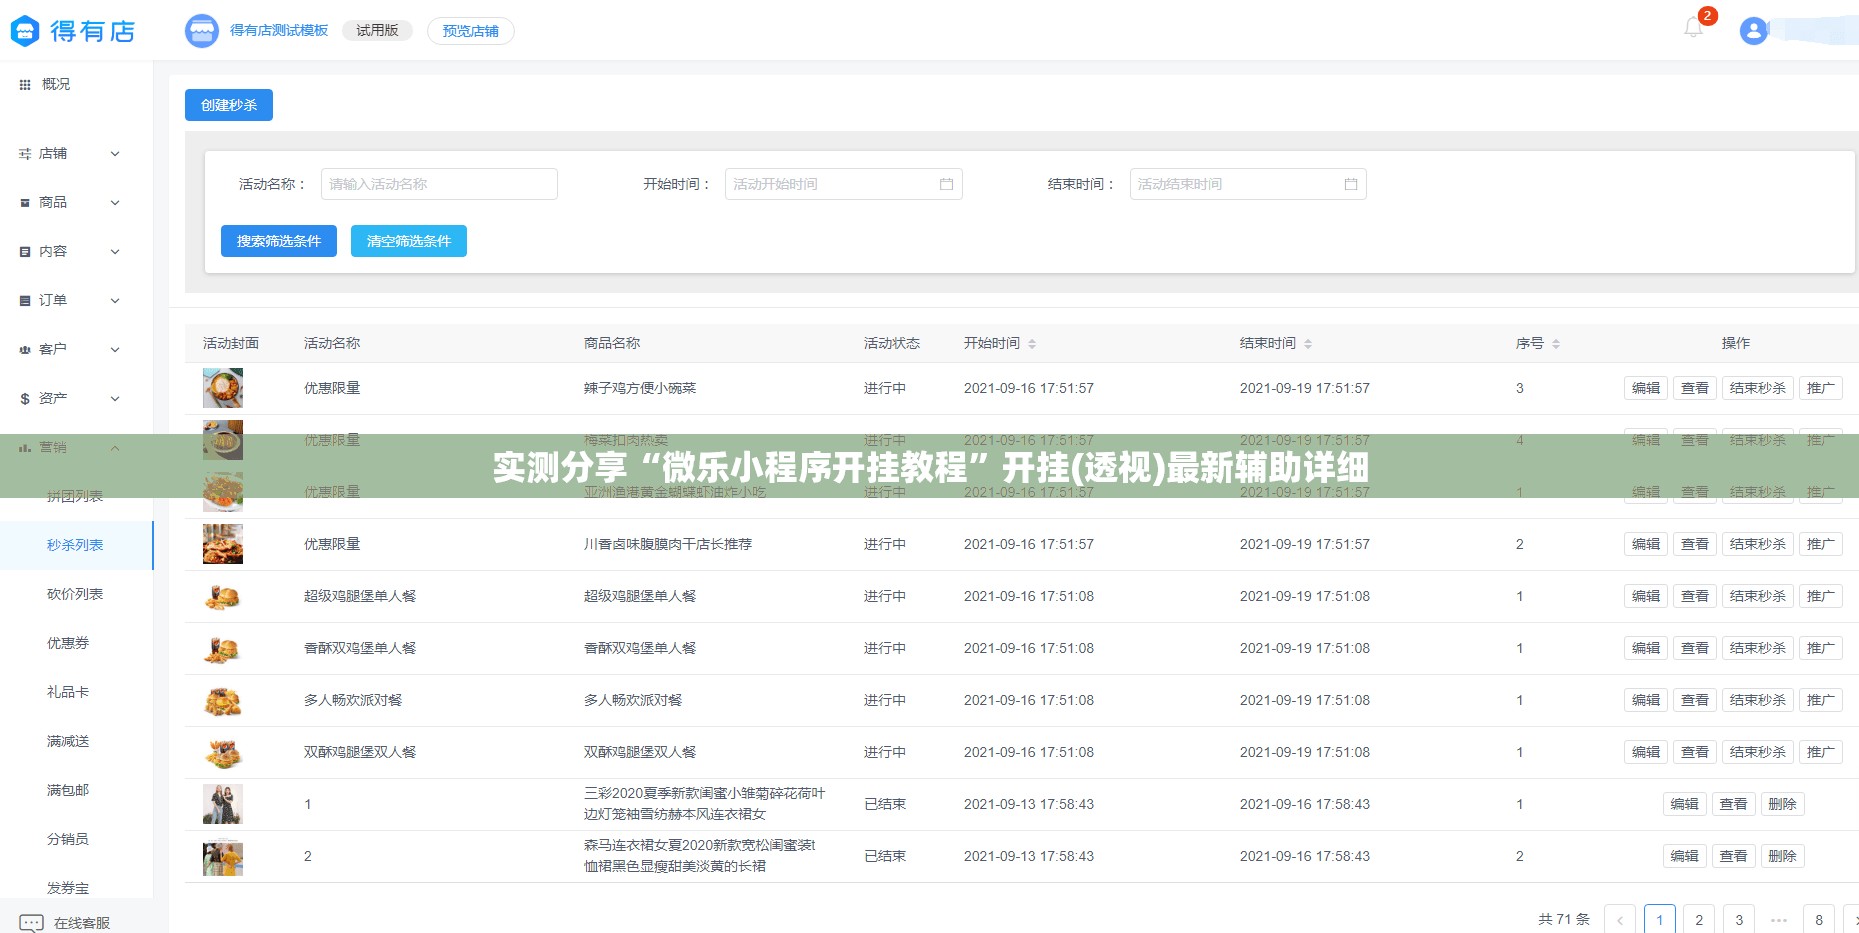Click 结束秒杀 for 香酥双鸡堡单人餐 row
1859x933 pixels.
tap(1758, 648)
